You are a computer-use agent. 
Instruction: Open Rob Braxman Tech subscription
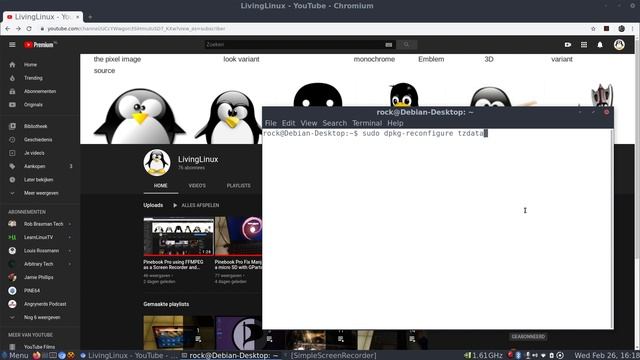pyautogui.click(x=43, y=224)
